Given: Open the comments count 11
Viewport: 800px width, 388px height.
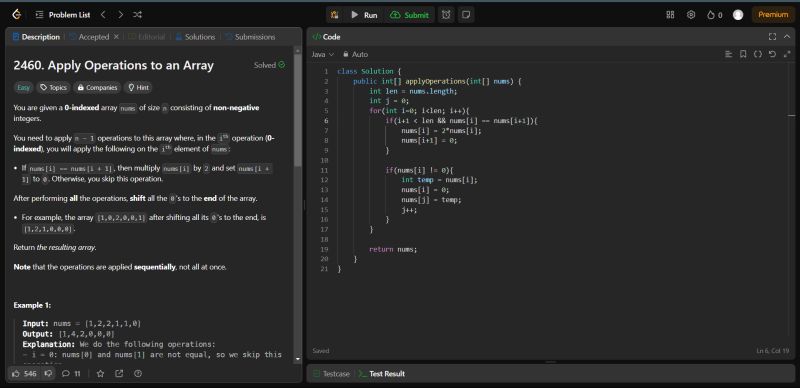Looking at the screenshot, I should coord(71,374).
